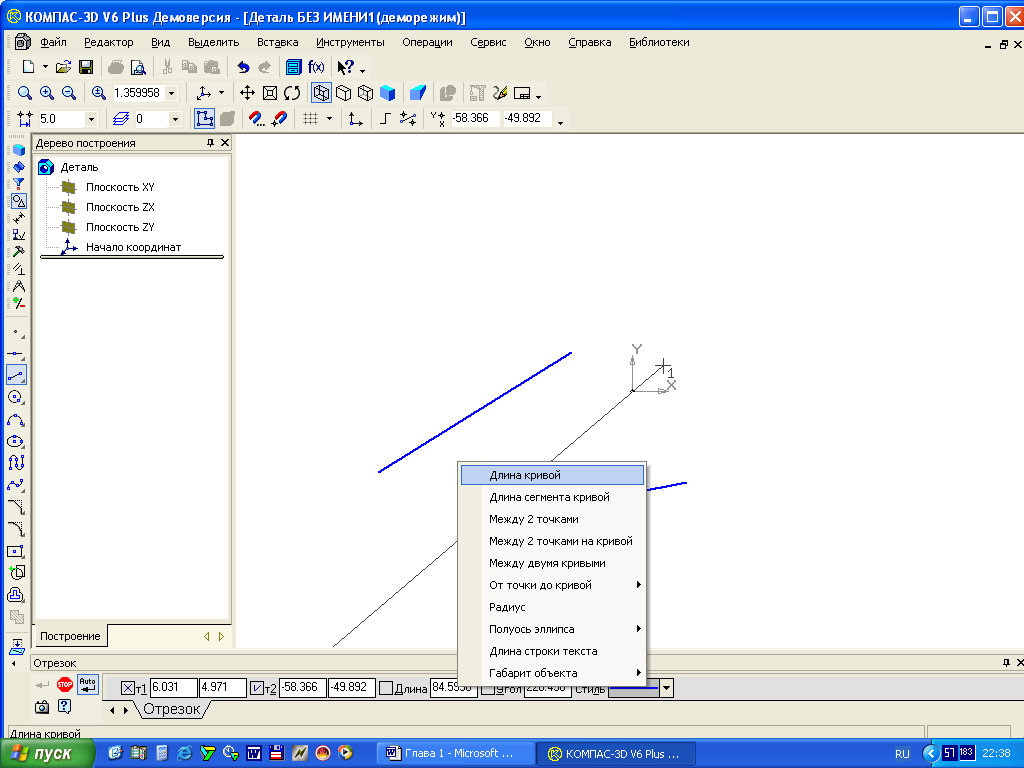The image size is (1024, 768).
Task: Select the Rectangle tool in sidebar
Action: click(16, 551)
